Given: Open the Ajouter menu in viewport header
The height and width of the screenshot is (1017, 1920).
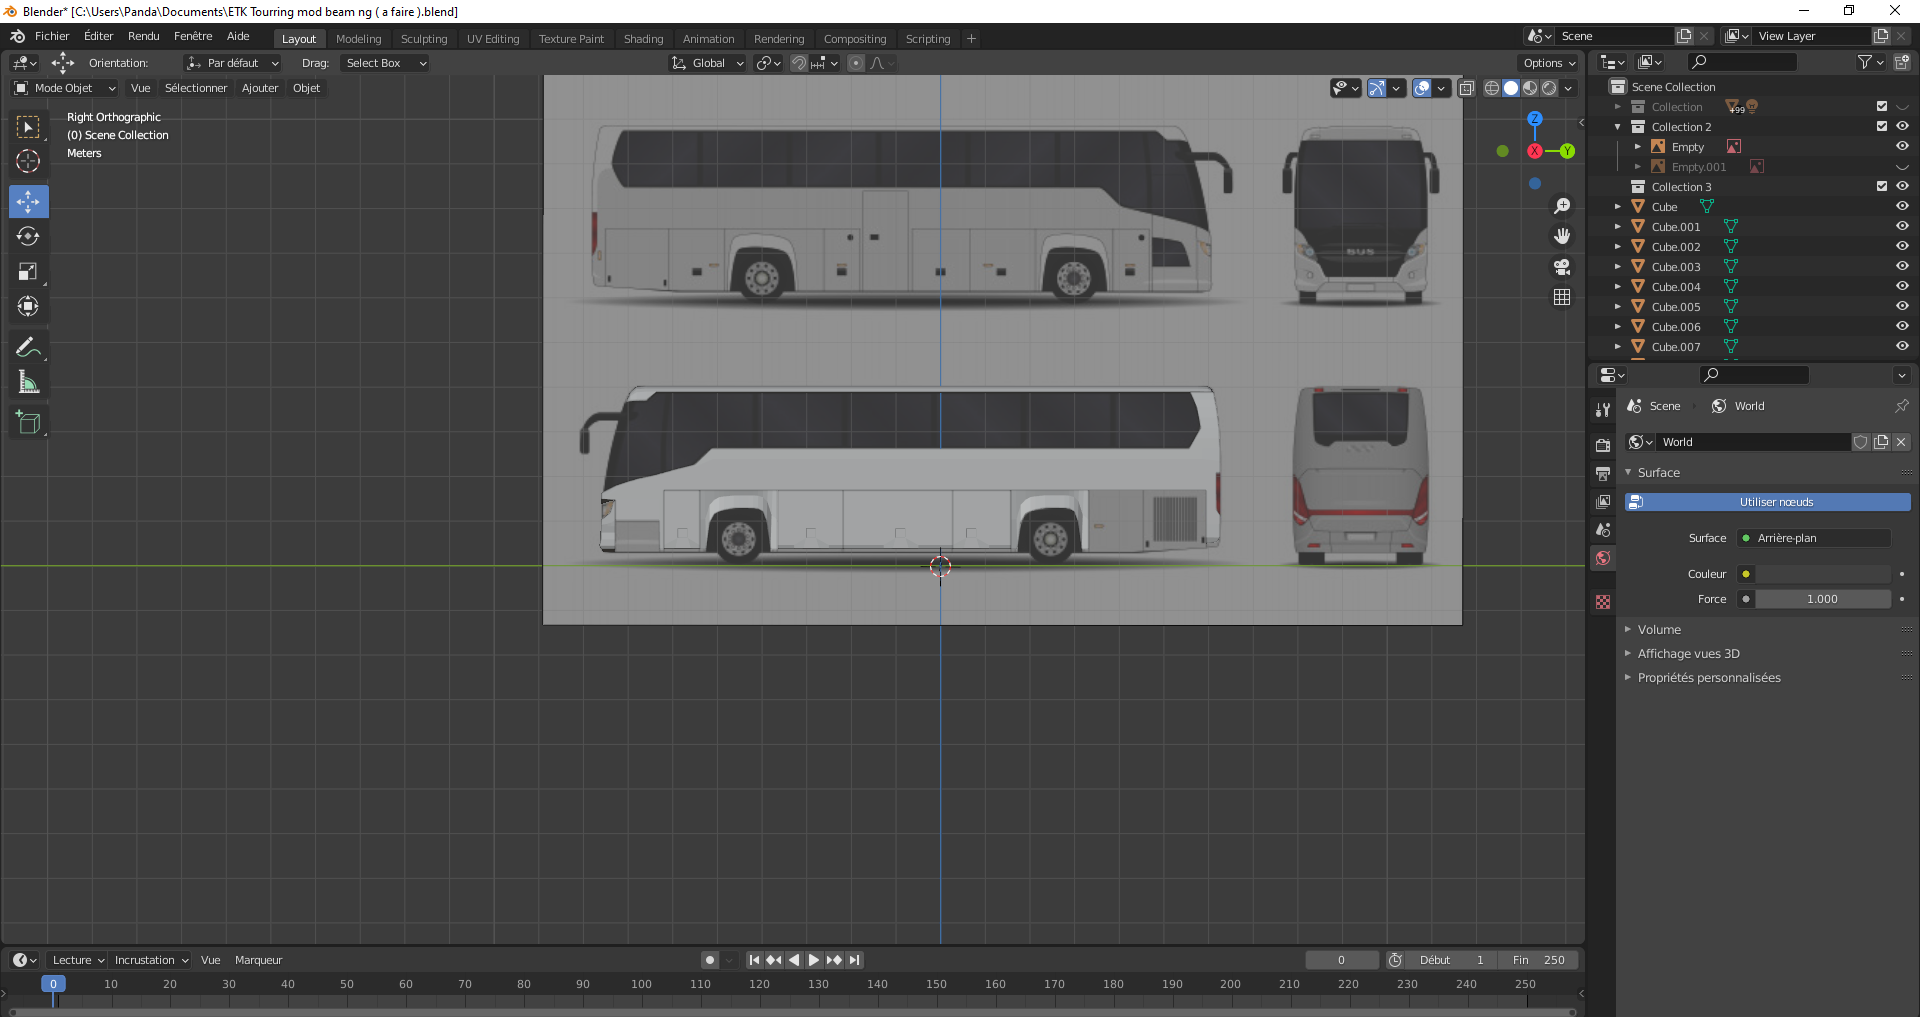Looking at the screenshot, I should pyautogui.click(x=260, y=88).
